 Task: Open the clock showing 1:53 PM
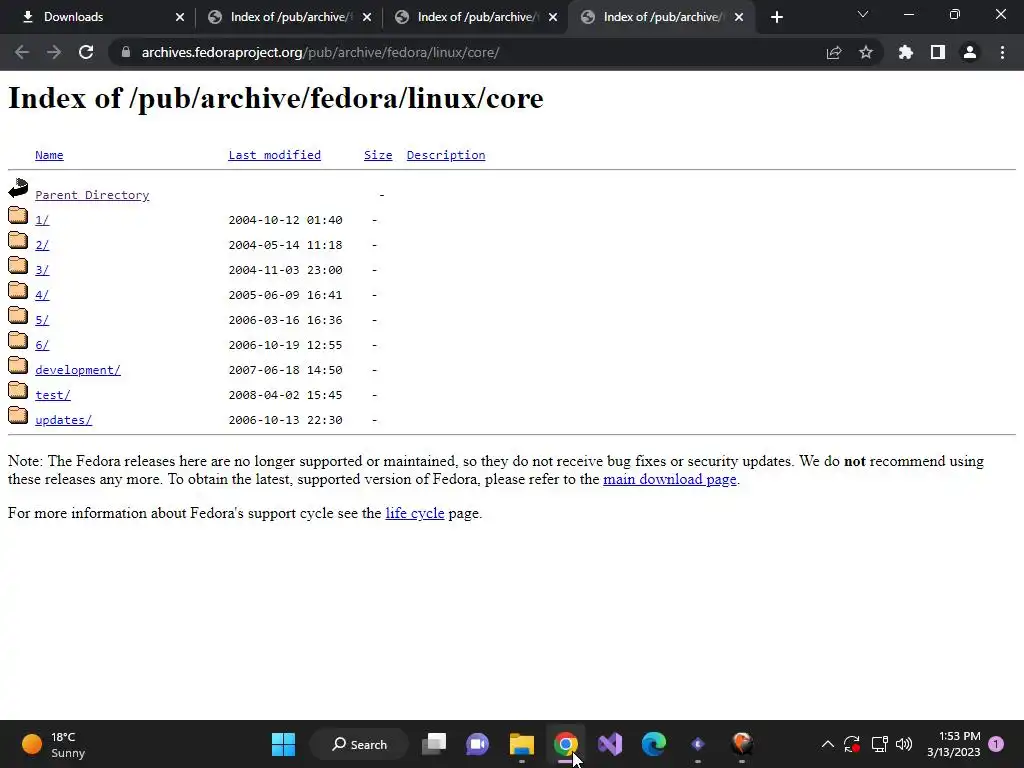pyautogui.click(x=953, y=744)
